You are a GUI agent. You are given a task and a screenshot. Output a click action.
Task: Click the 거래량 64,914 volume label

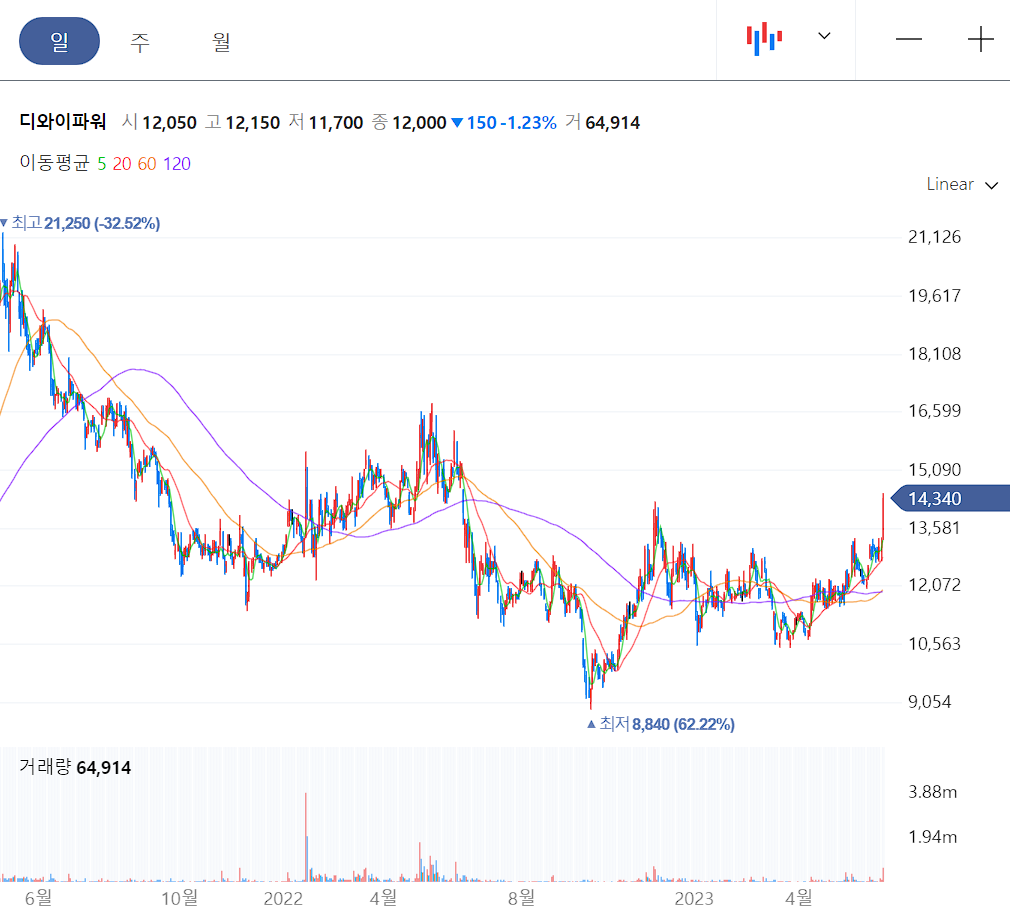pos(75,767)
